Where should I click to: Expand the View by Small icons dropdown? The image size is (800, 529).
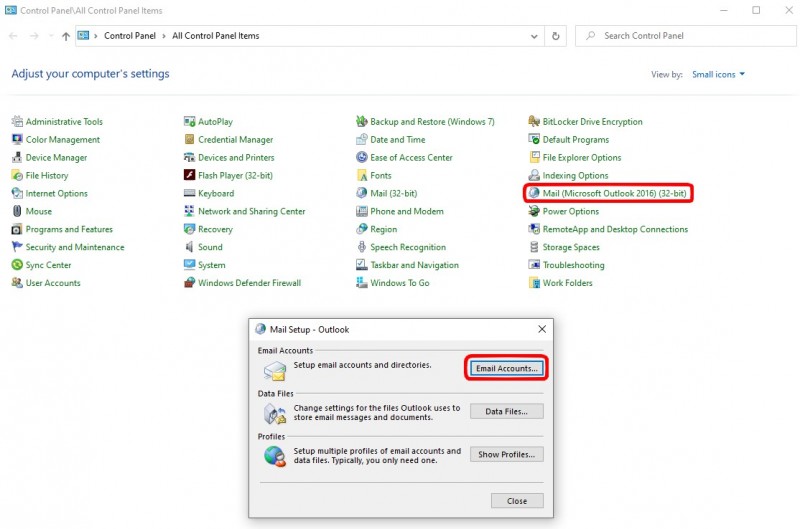tap(716, 74)
